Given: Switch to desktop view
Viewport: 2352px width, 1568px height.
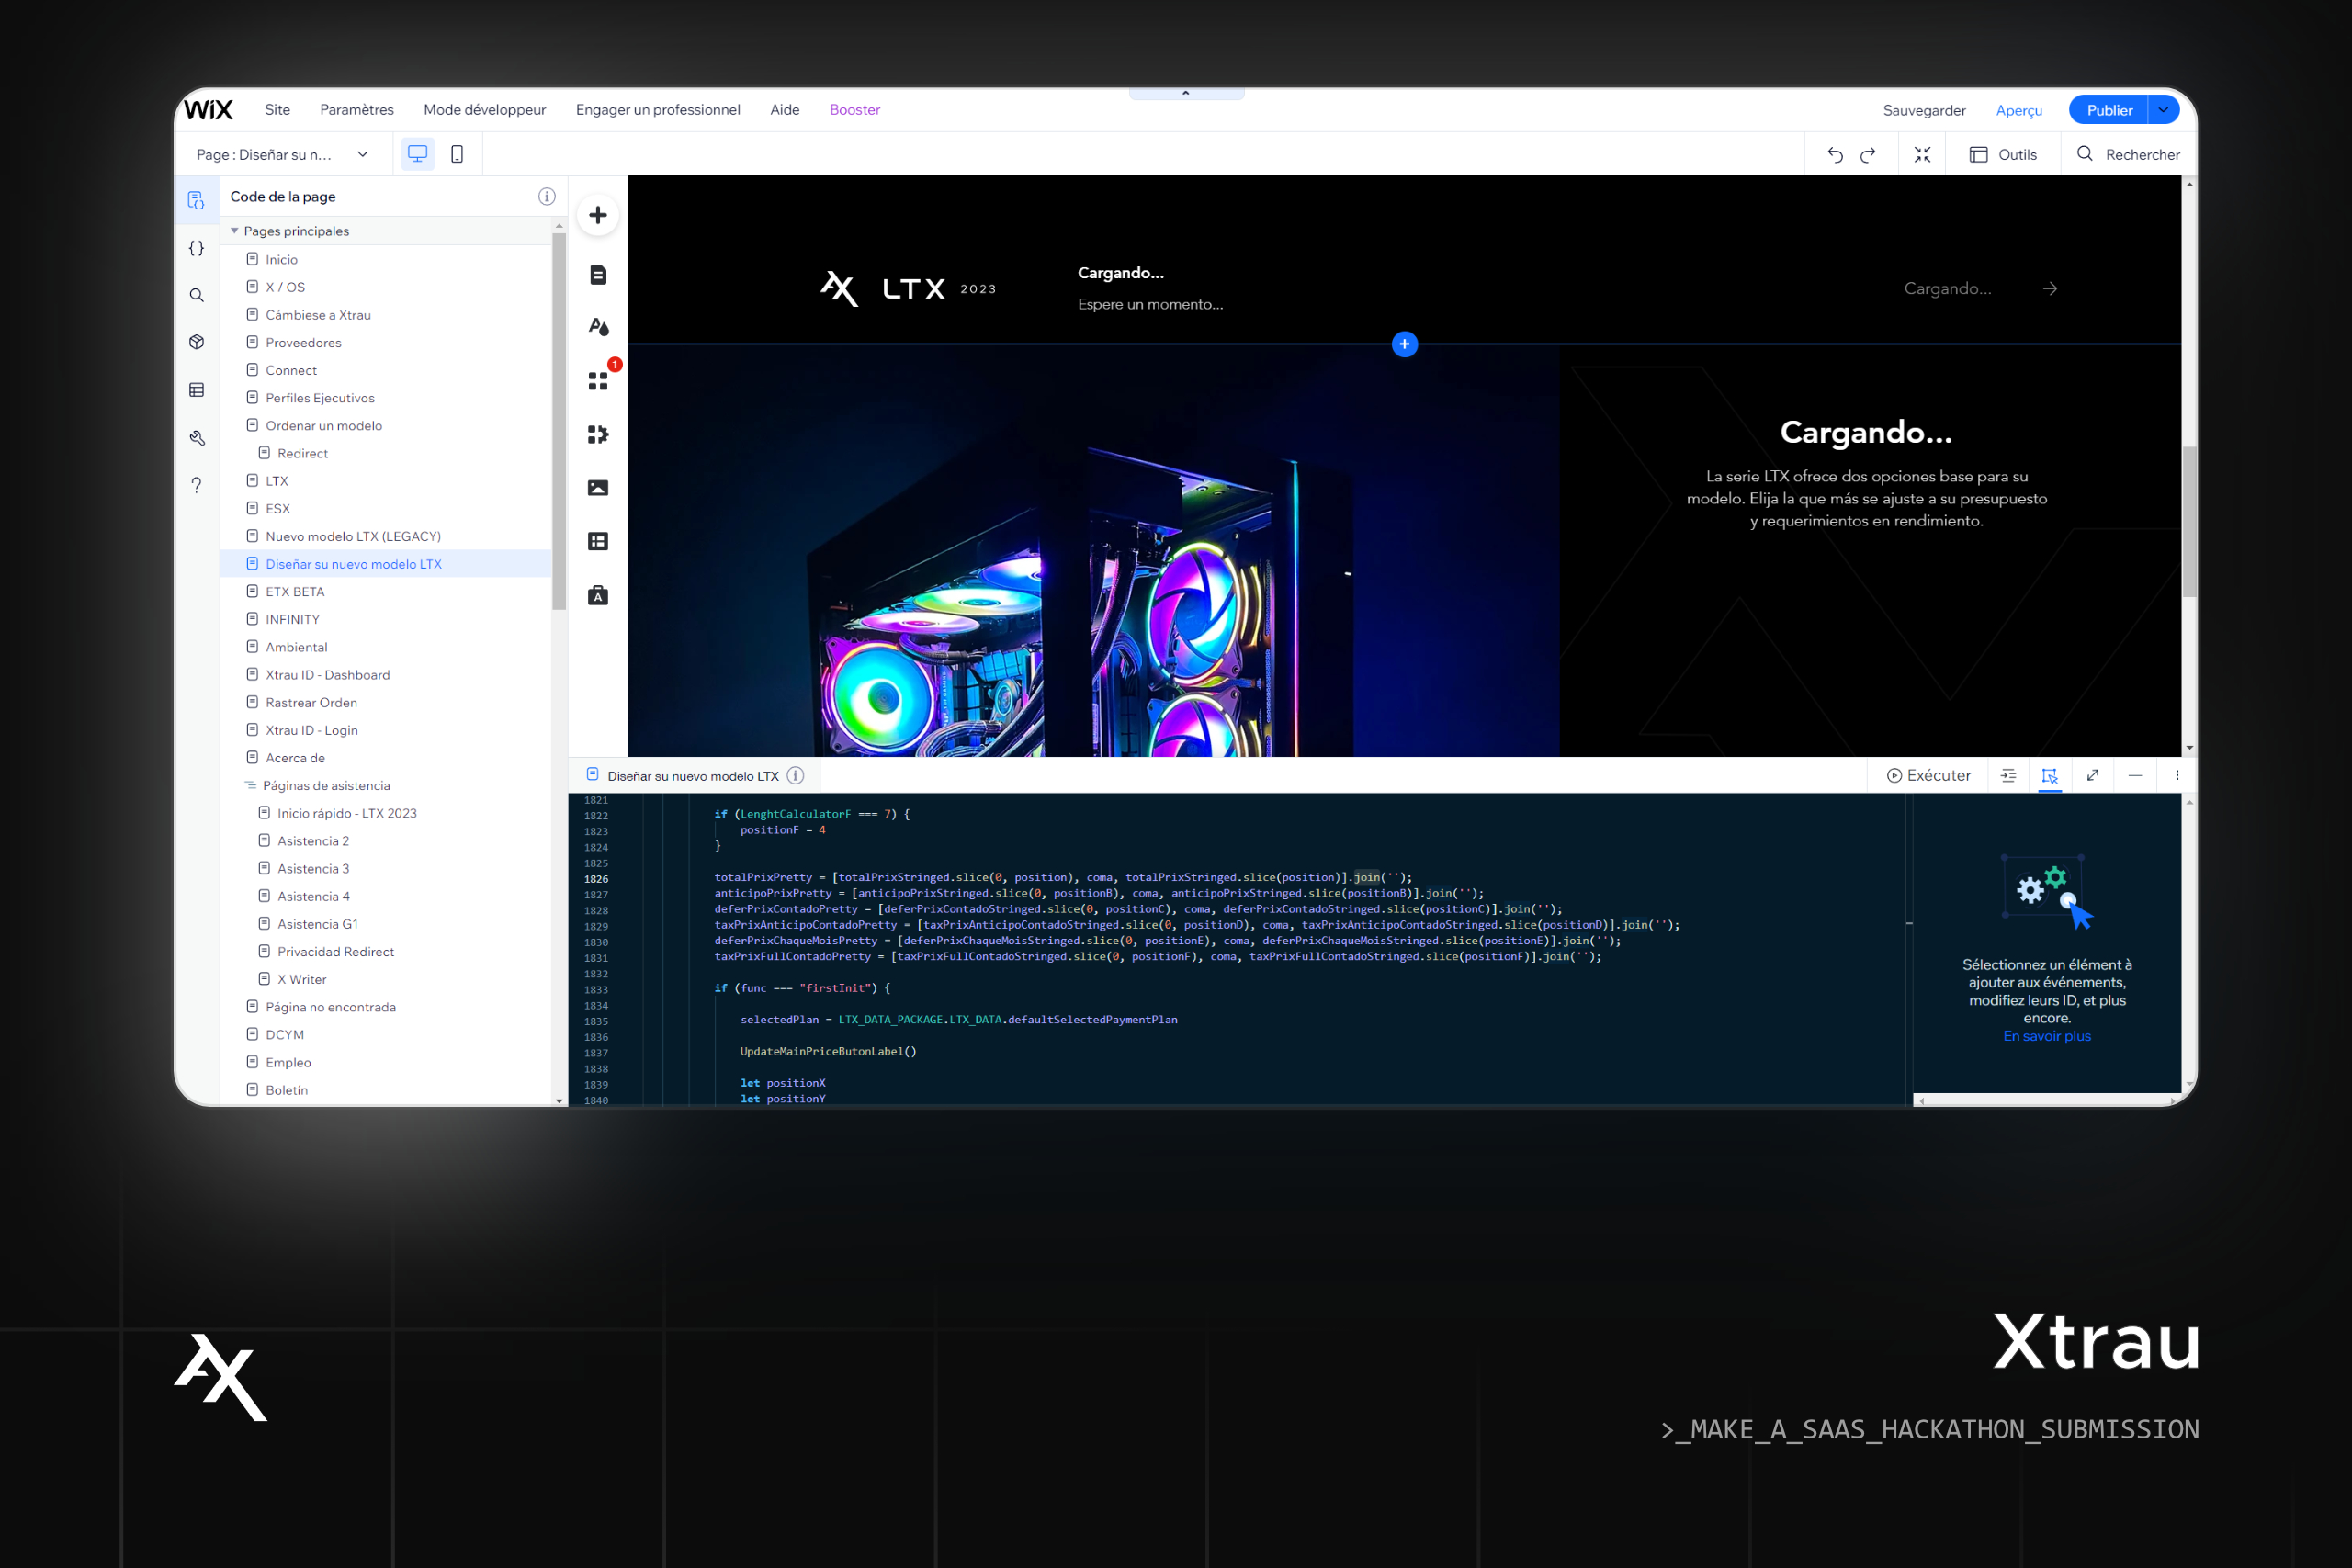Looking at the screenshot, I should 418,154.
